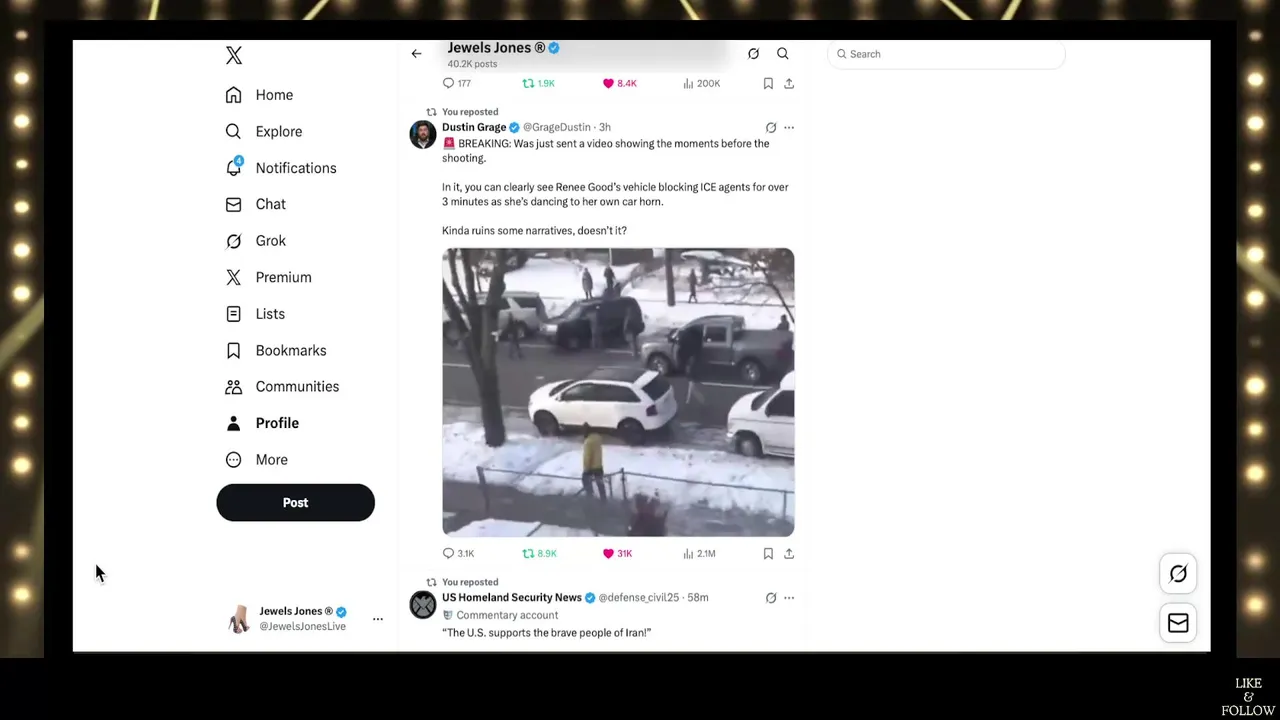Click the search magnifier icon in profile header
The width and height of the screenshot is (1280, 720).
coord(783,54)
